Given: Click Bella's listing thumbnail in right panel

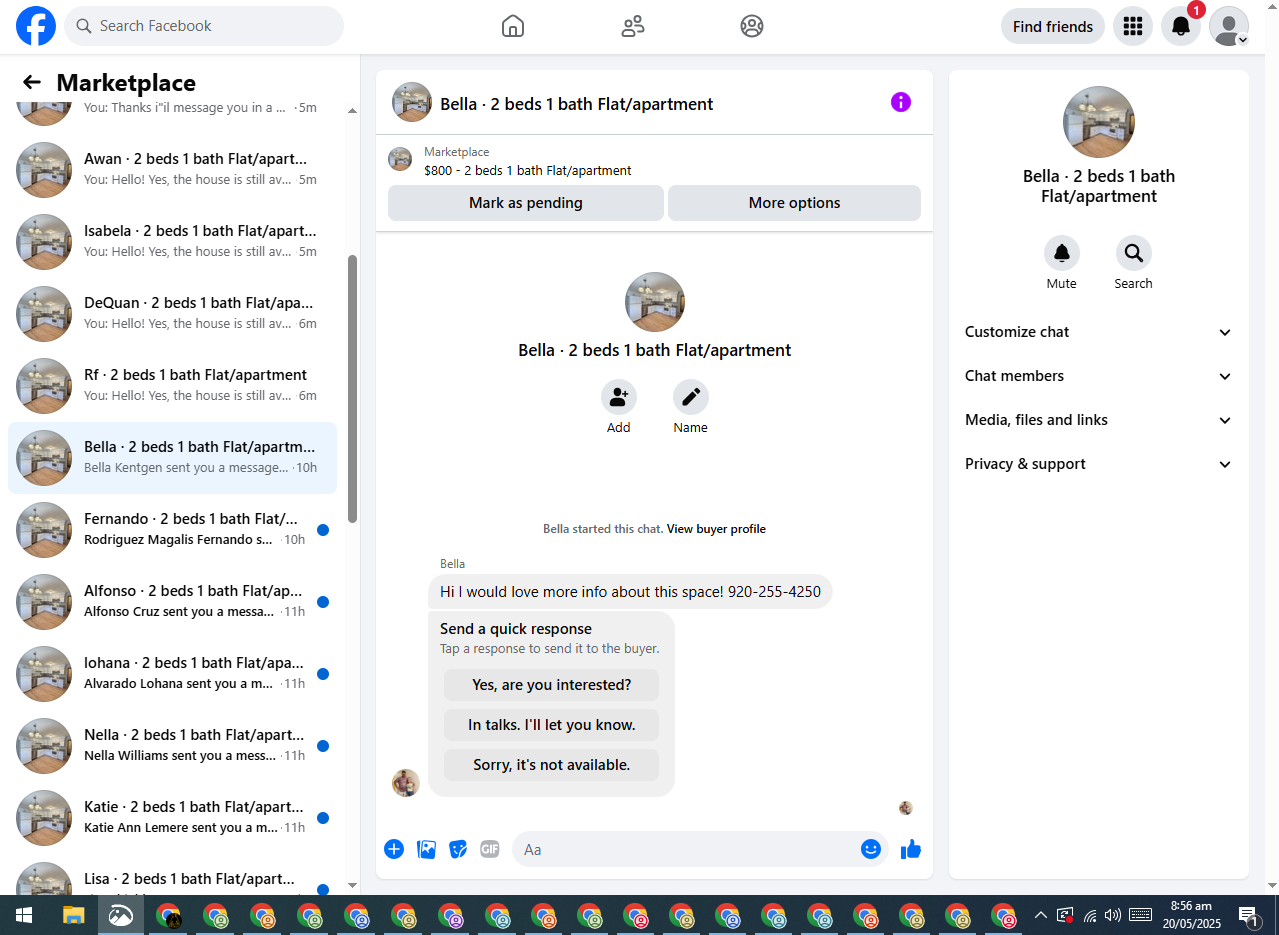Looking at the screenshot, I should pos(1099,122).
